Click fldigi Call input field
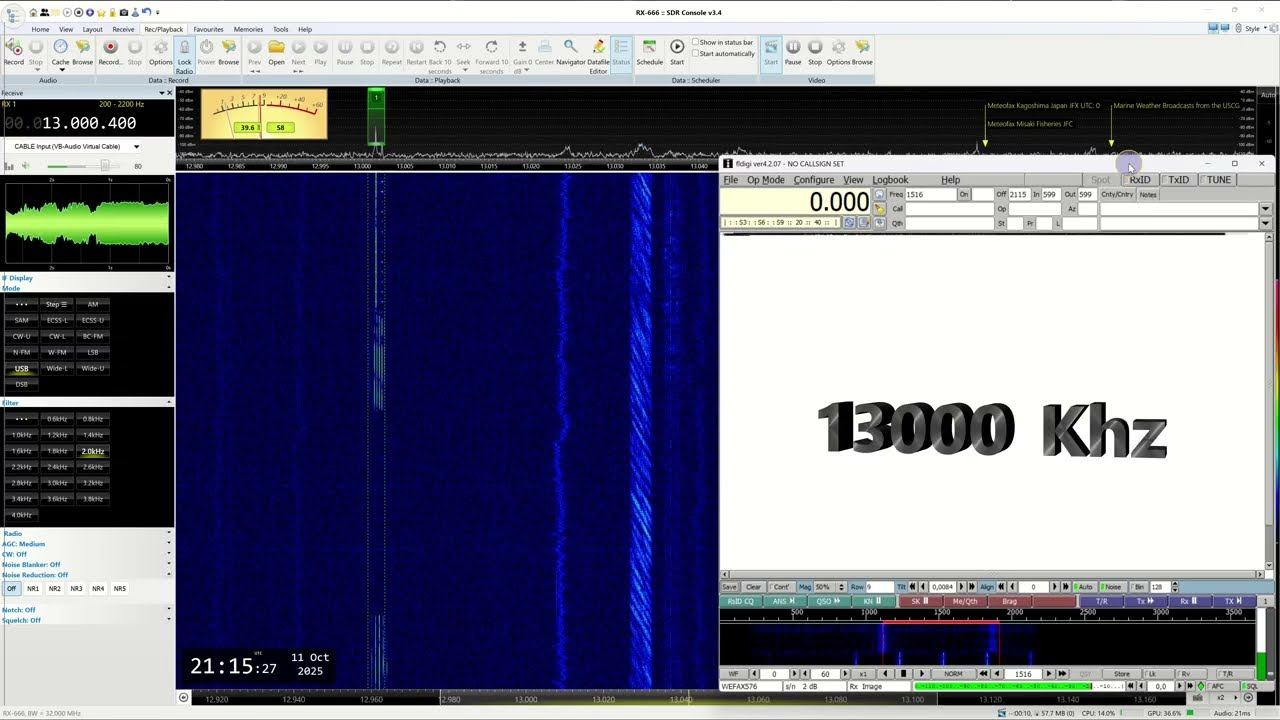1280x720 pixels. click(x=948, y=209)
